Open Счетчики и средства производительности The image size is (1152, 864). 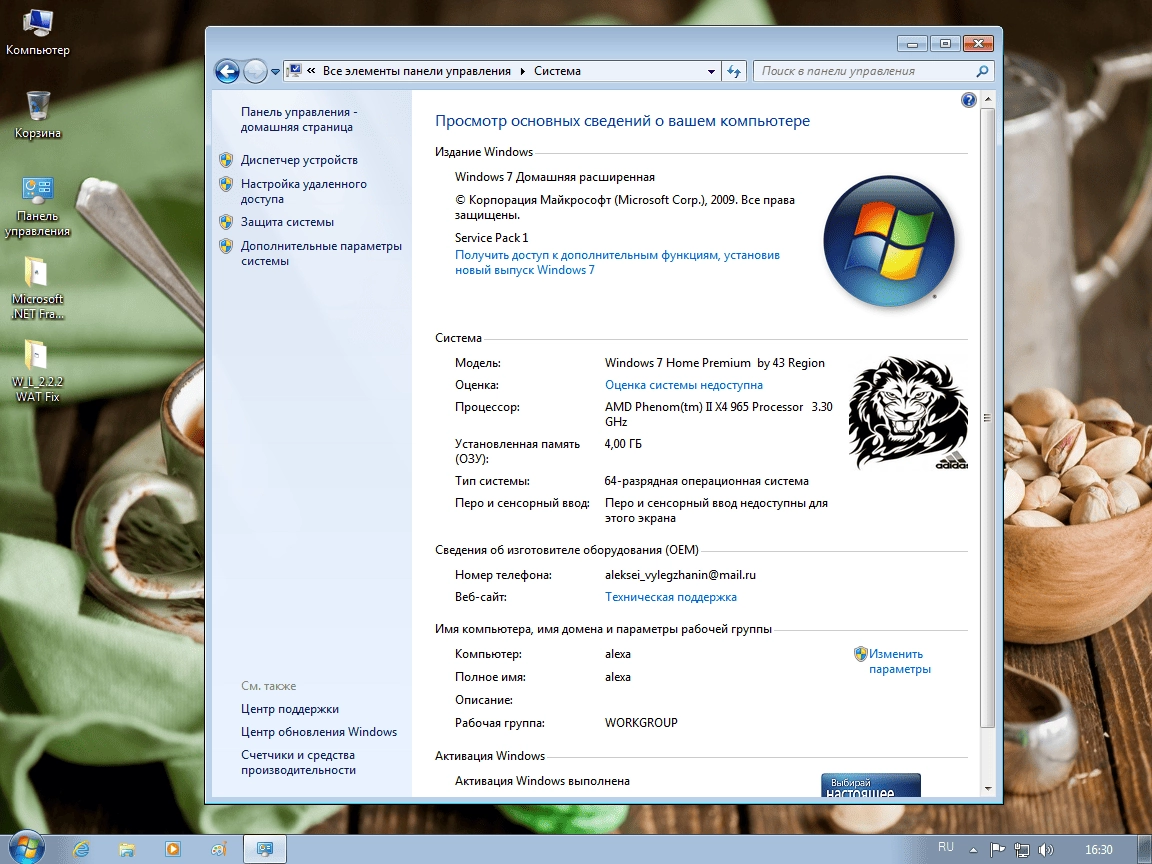pos(298,763)
